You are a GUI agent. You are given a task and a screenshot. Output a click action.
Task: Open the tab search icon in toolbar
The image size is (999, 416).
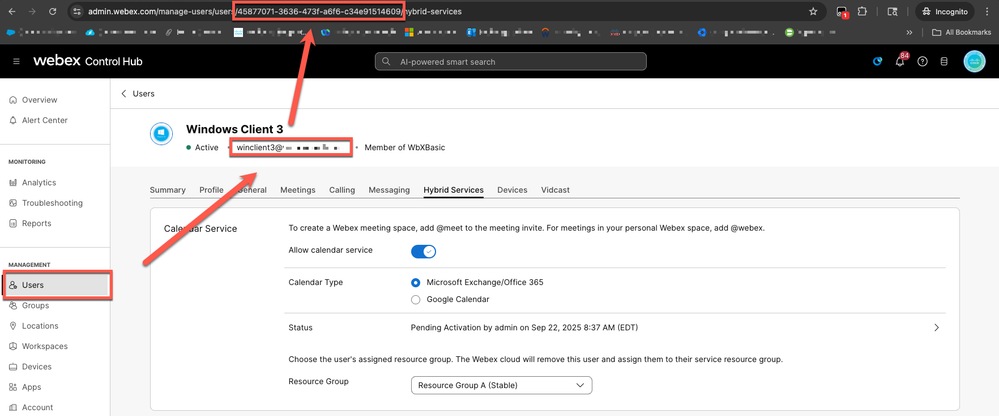893,11
